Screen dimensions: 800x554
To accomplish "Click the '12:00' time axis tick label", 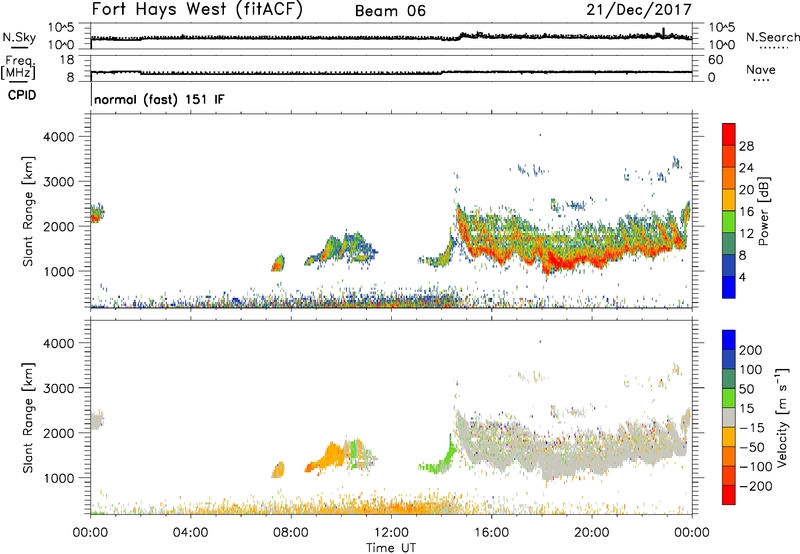I will pyautogui.click(x=391, y=533).
